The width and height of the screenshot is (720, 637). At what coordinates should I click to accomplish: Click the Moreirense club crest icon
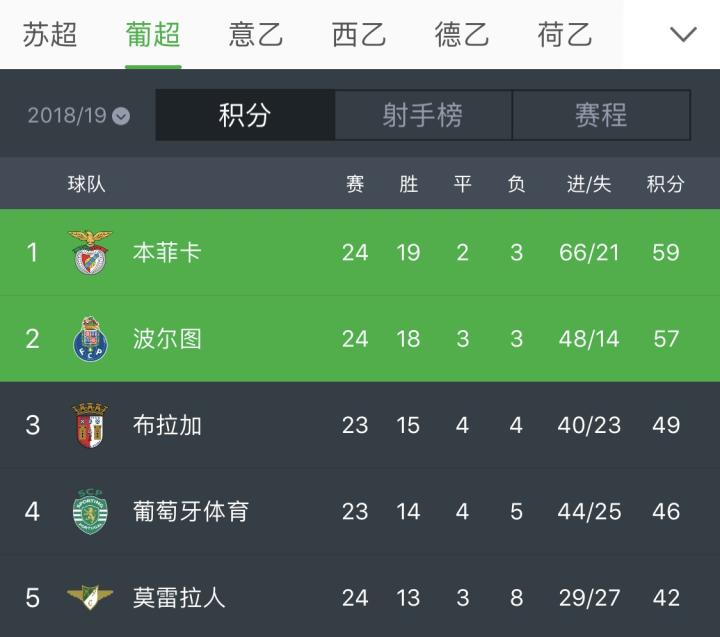(91, 598)
